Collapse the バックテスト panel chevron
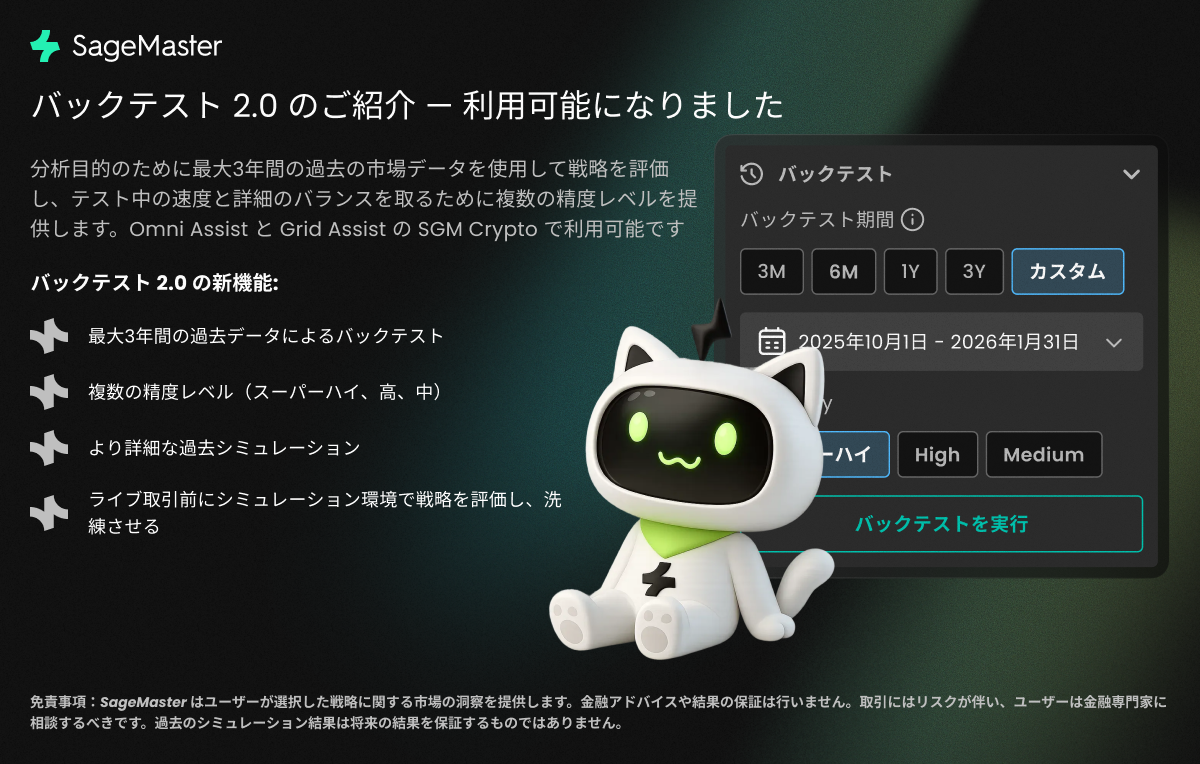1200x764 pixels. click(1131, 174)
